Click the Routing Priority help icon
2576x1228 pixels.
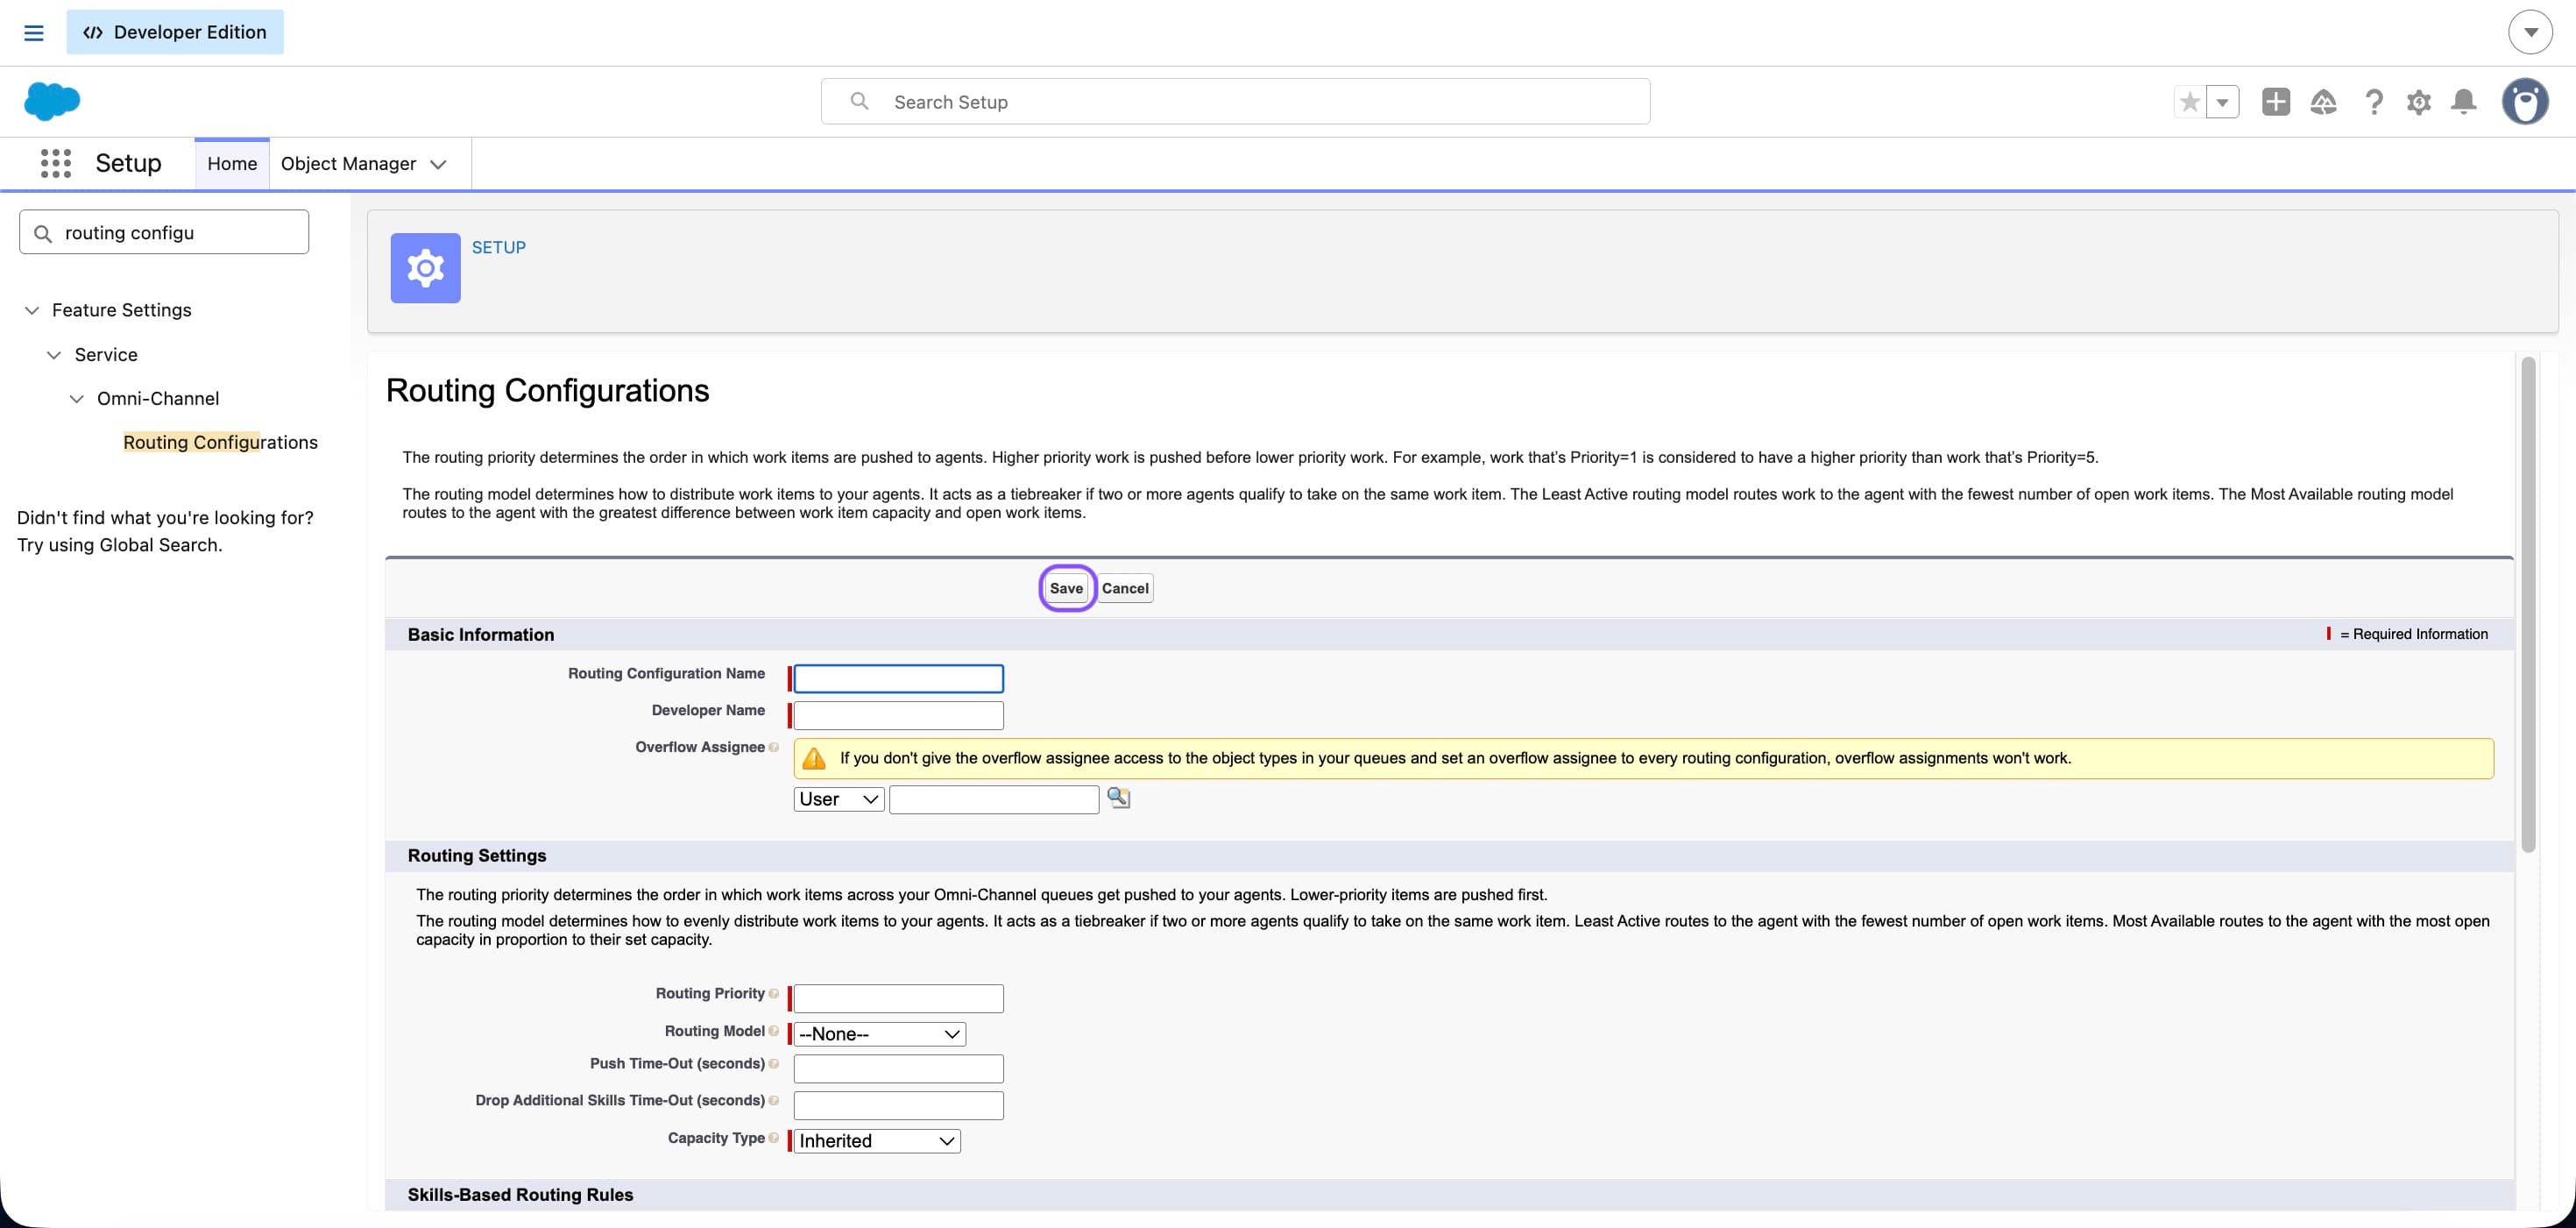[x=774, y=993]
